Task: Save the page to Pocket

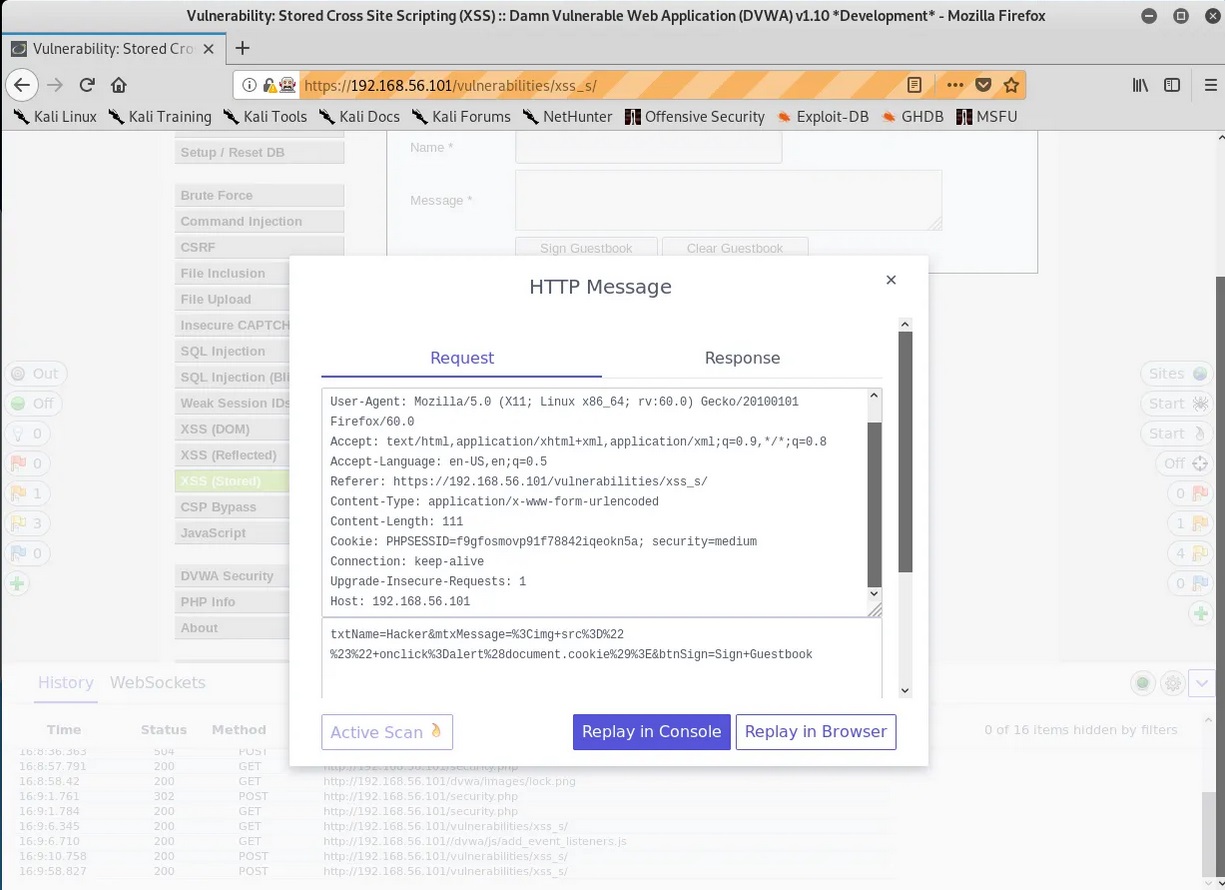Action: [x=983, y=85]
